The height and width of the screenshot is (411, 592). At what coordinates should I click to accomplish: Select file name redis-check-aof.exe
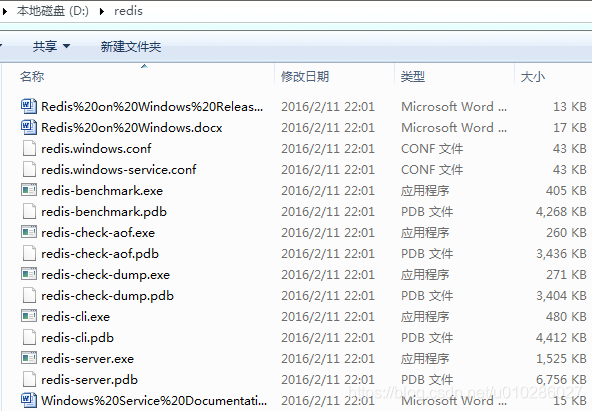[x=98, y=233]
